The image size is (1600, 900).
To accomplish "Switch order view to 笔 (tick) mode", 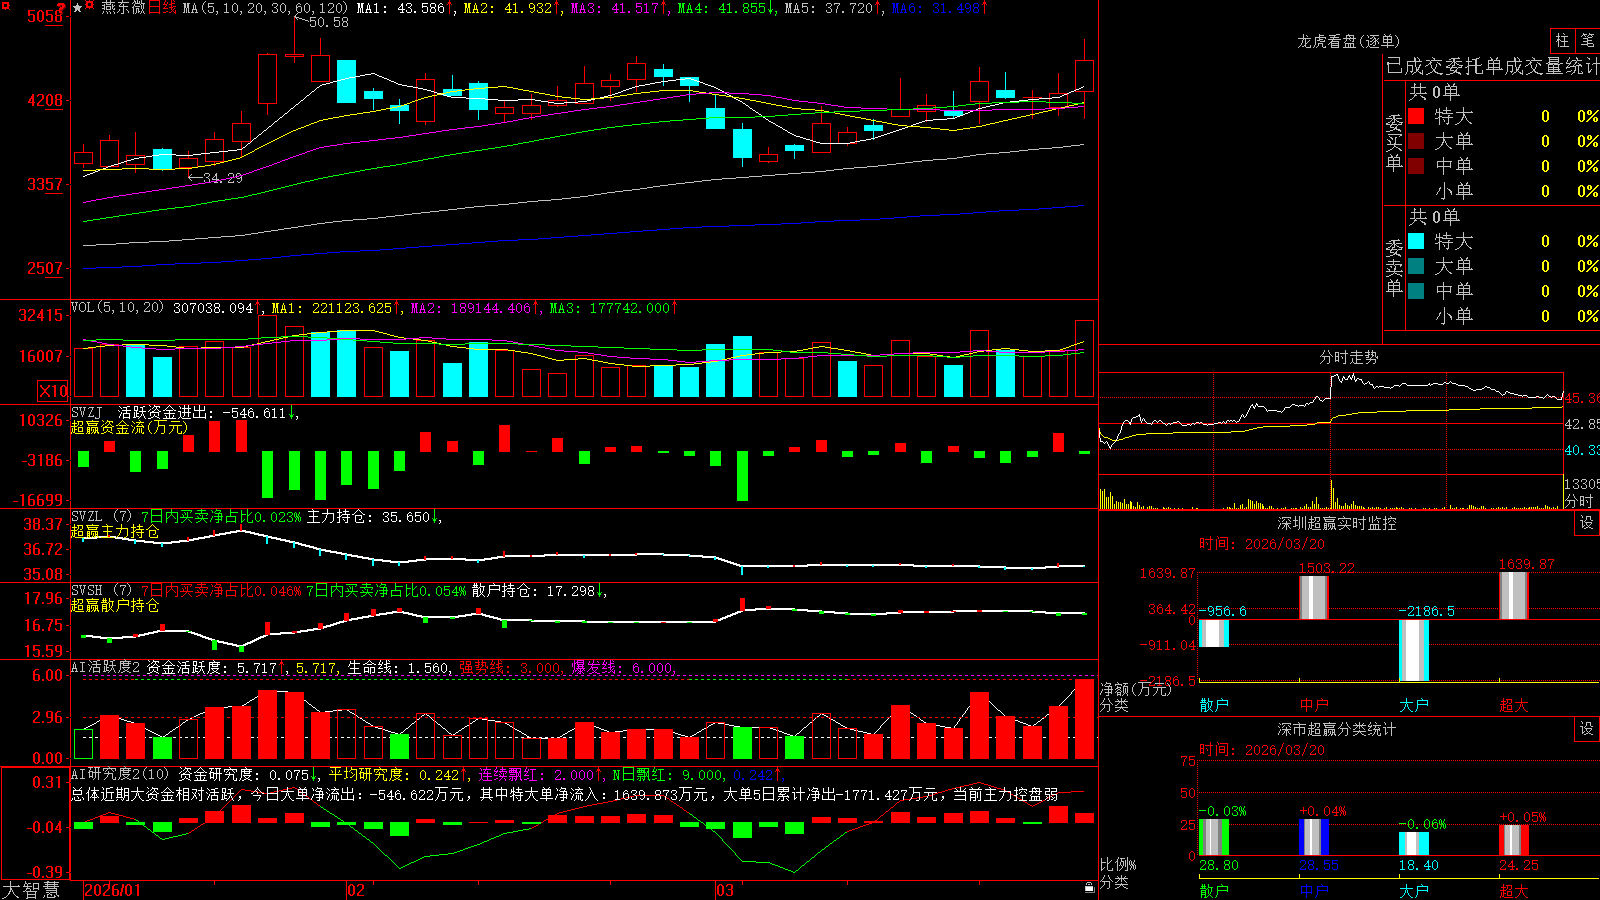I will [1587, 40].
